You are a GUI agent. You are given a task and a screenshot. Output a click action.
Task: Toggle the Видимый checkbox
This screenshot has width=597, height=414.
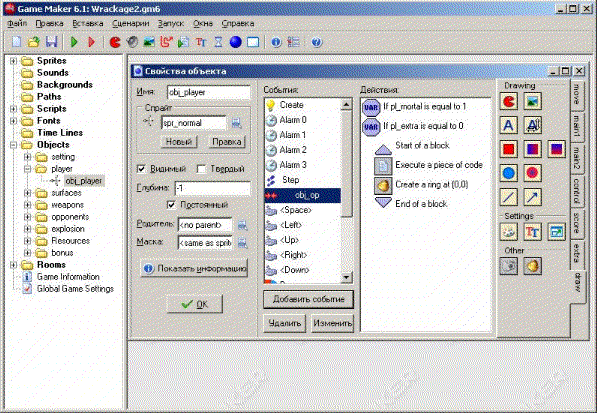click(x=141, y=169)
